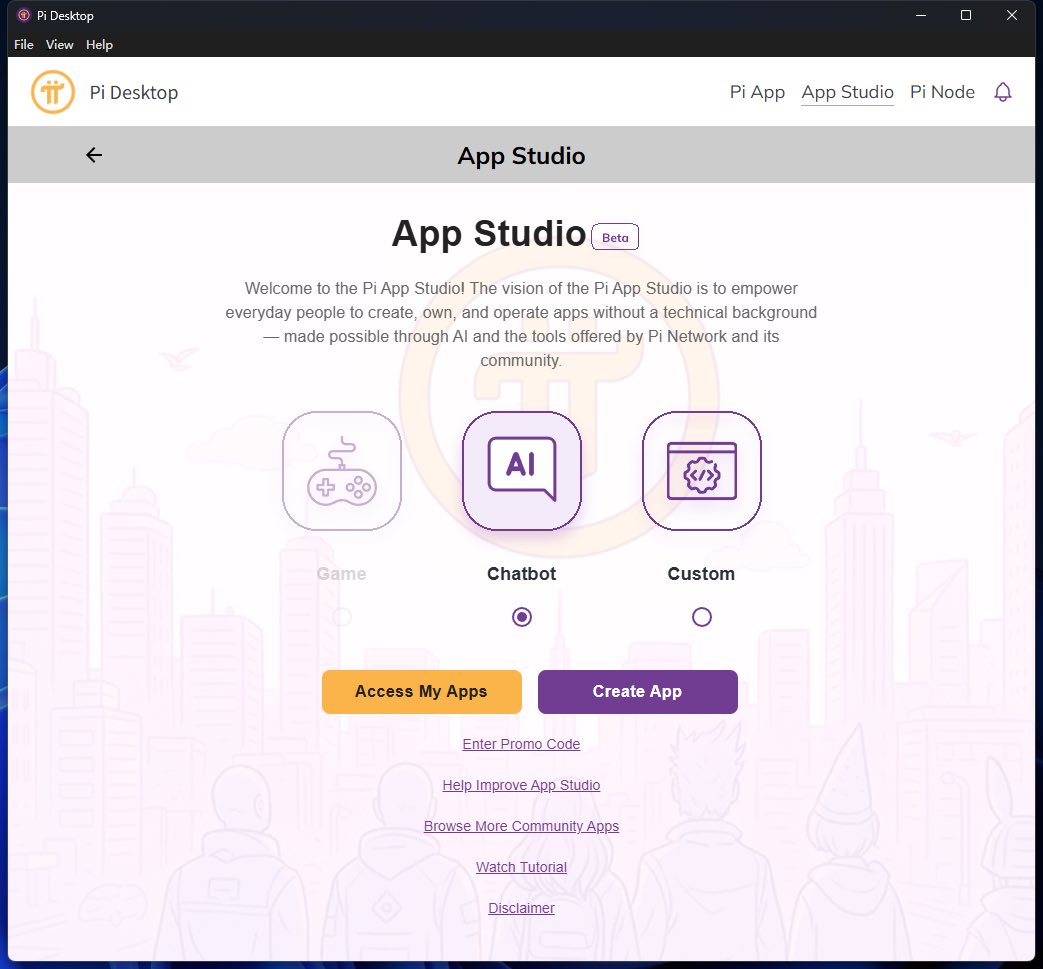This screenshot has height=969, width=1043.
Task: Click the Chatbot label text
Action: (x=522, y=574)
